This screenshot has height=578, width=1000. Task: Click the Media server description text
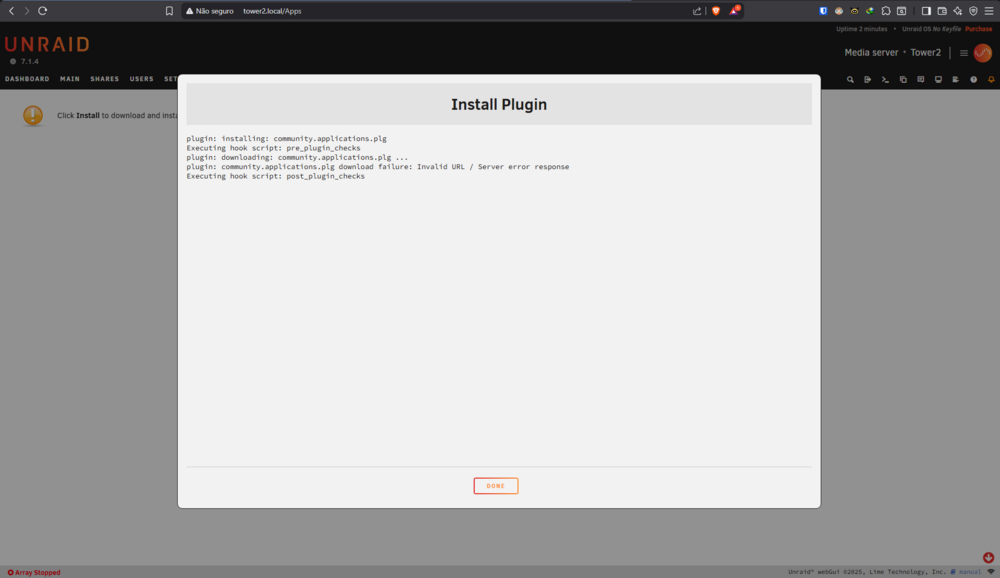(x=871, y=52)
